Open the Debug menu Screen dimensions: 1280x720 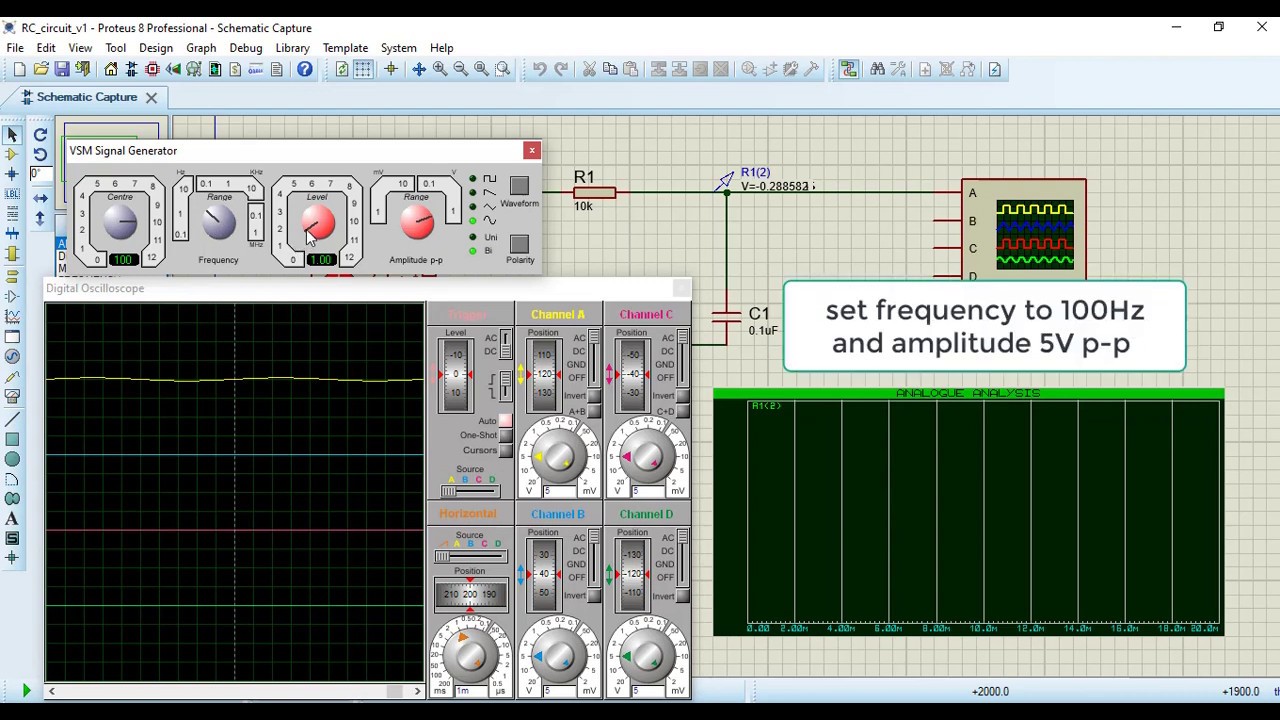(x=245, y=48)
